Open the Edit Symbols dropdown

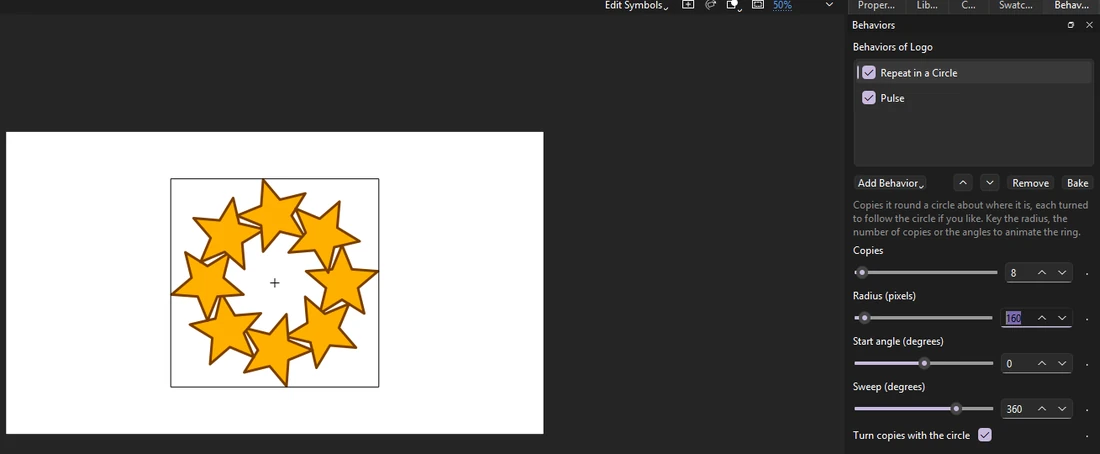[636, 6]
